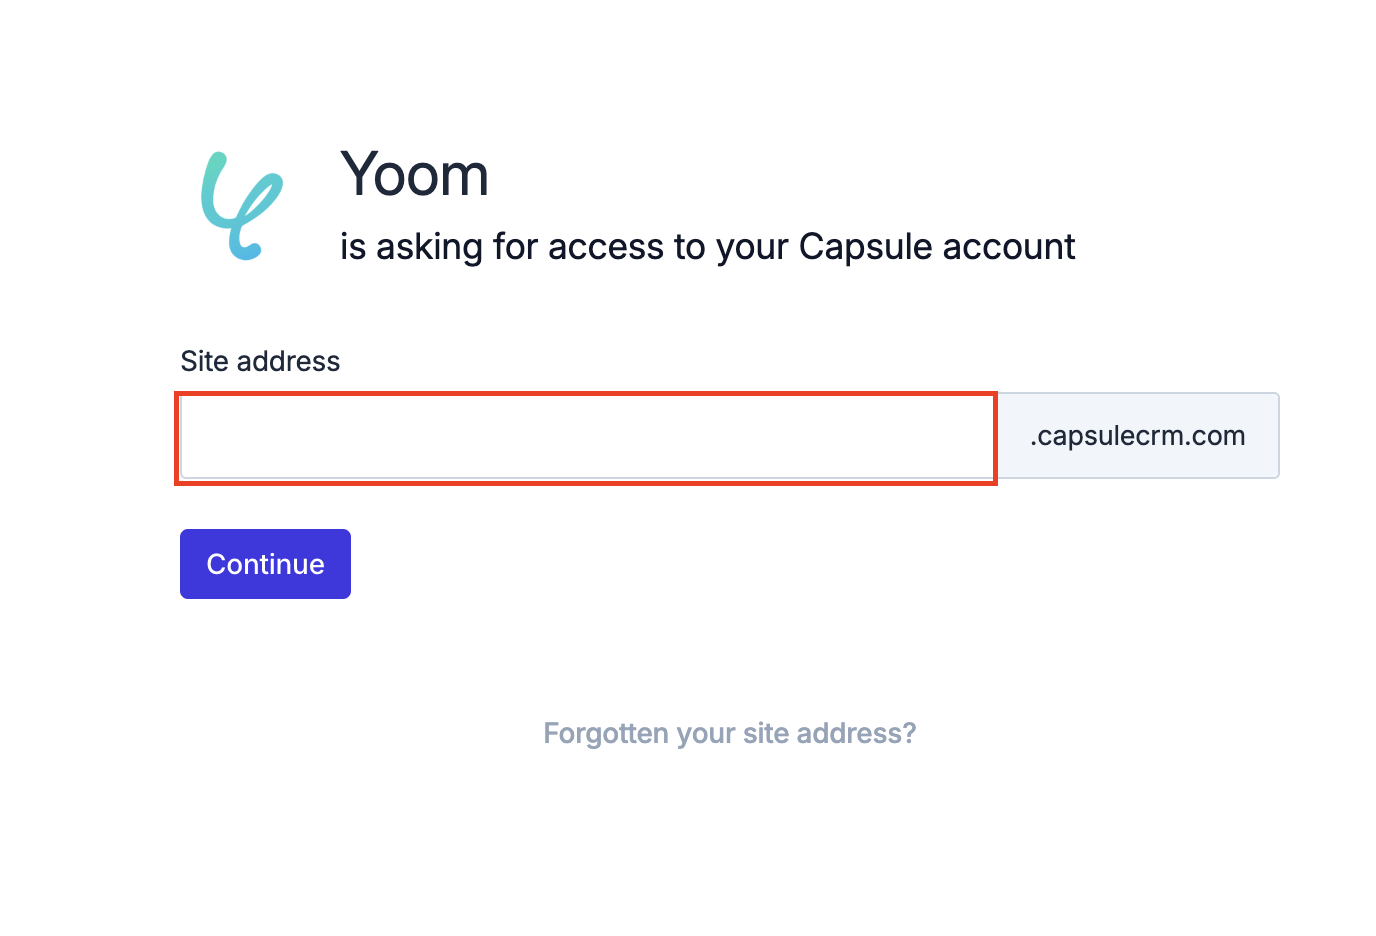Open the Forgotten your site address link
The height and width of the screenshot is (936, 1376).
[x=729, y=733]
